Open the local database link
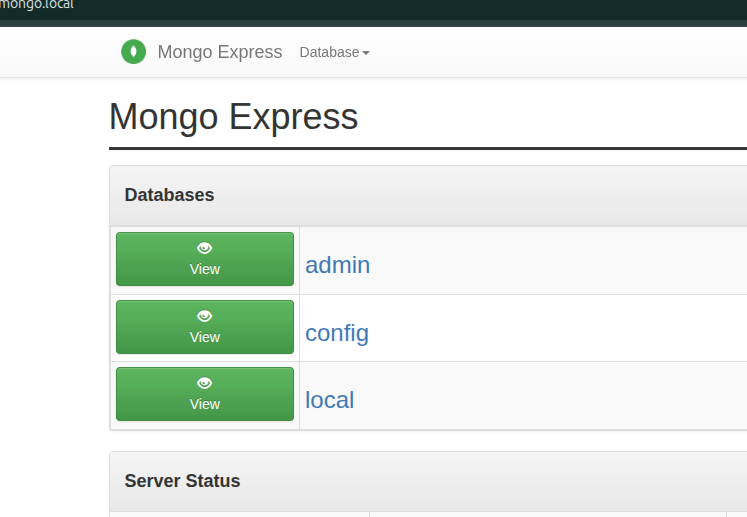 pyautogui.click(x=329, y=400)
